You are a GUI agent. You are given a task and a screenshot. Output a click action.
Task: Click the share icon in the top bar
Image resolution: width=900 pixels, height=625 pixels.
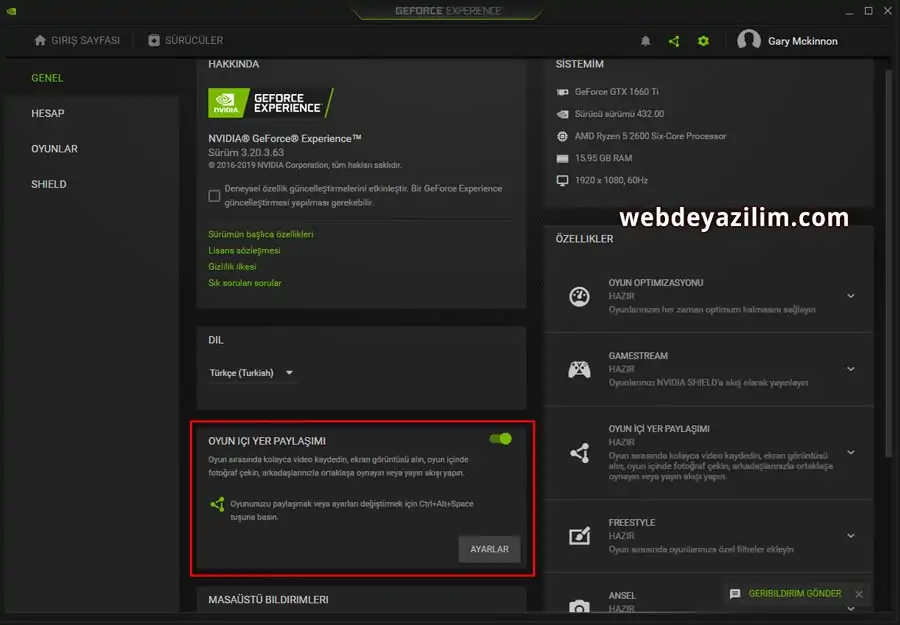click(x=674, y=41)
